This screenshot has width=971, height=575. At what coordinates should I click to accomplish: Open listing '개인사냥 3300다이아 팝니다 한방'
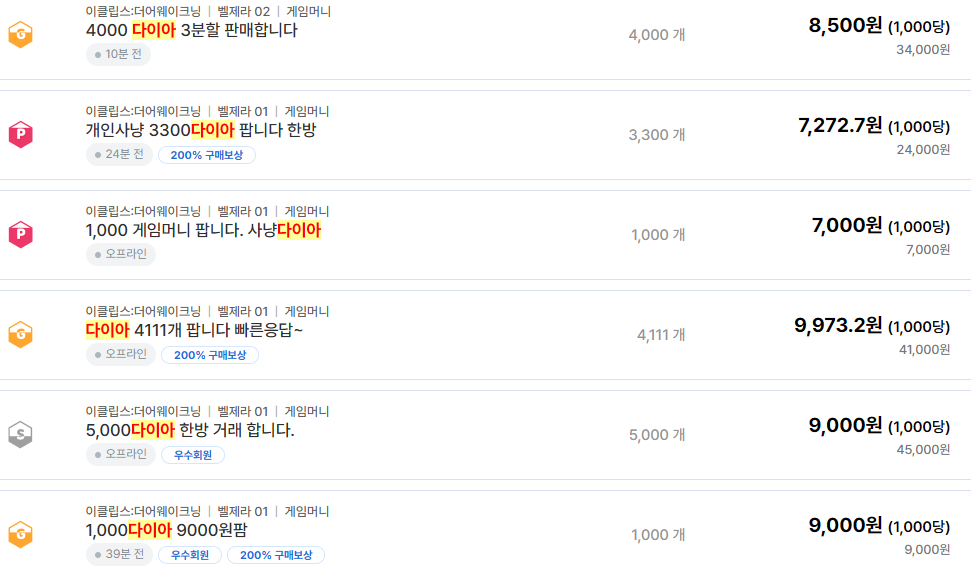[x=201, y=130]
